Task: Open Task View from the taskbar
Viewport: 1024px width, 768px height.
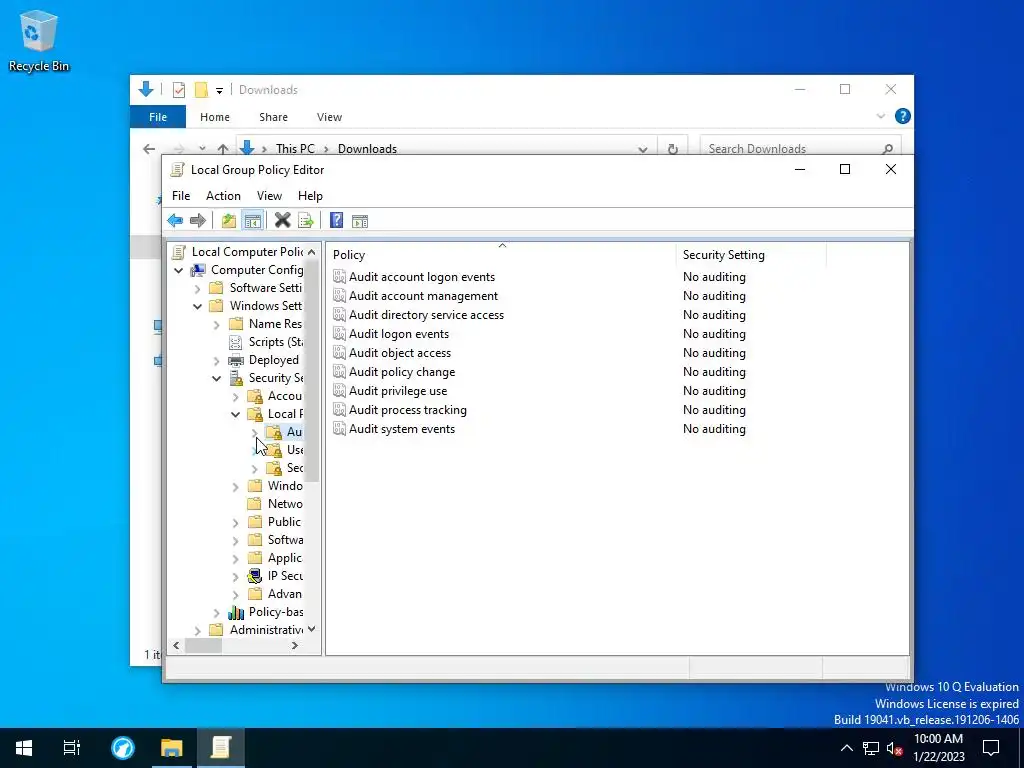Action: coord(72,748)
